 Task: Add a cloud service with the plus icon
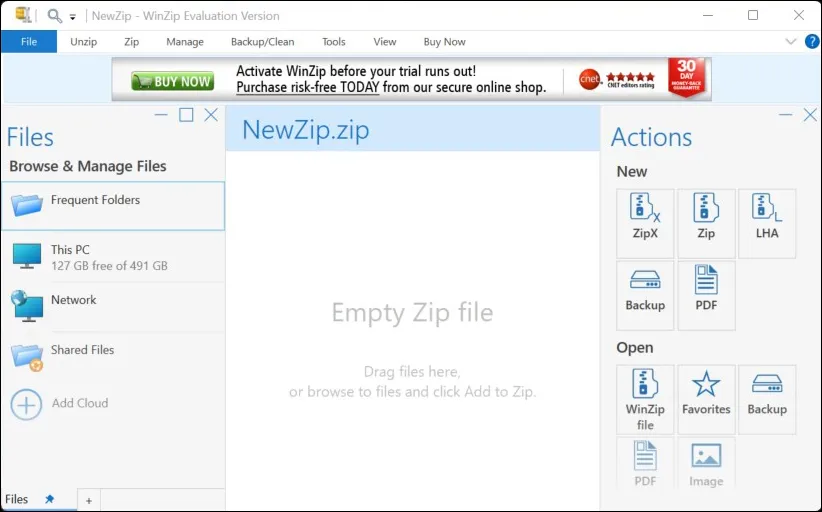click(26, 404)
